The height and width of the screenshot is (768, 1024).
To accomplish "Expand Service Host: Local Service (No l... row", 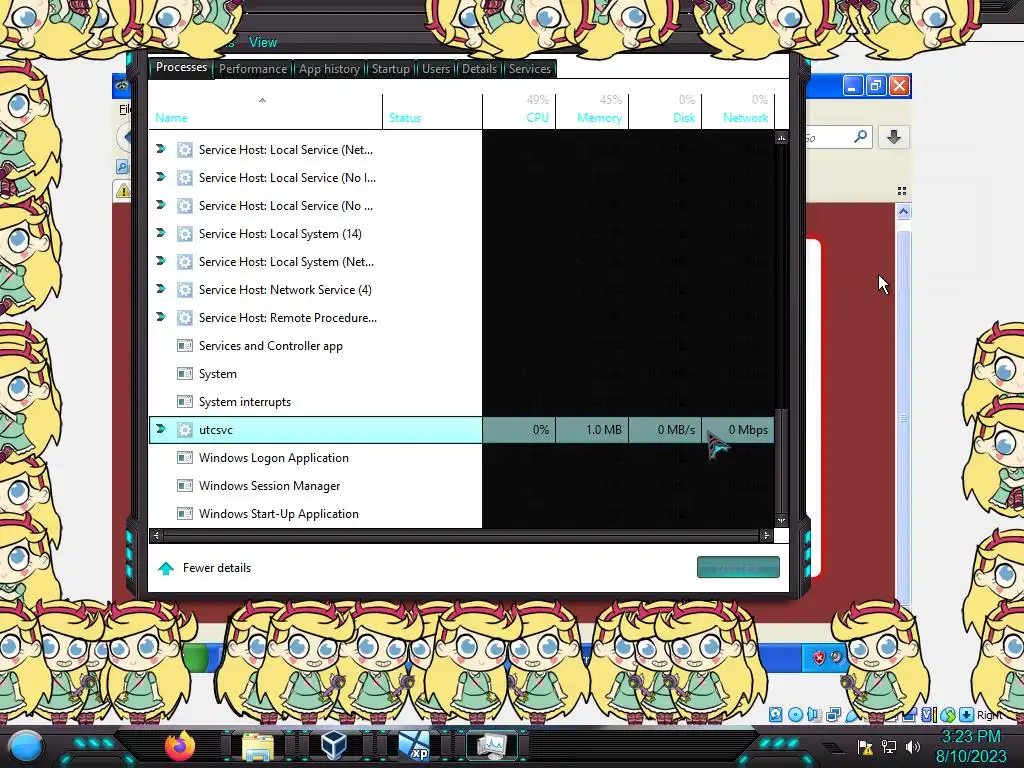I will coord(161,177).
